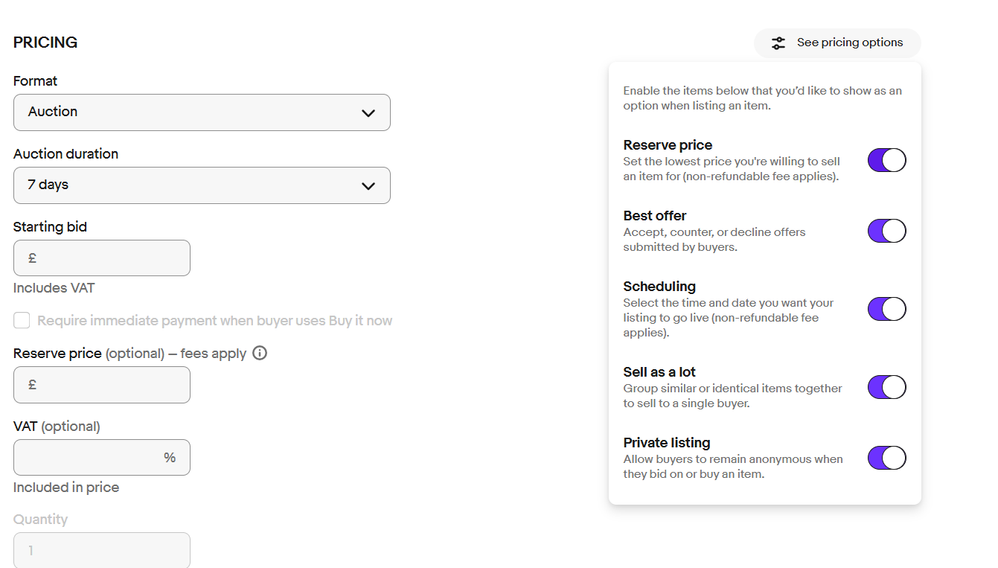Select the Private listing option title
The image size is (998, 568).
click(666, 443)
